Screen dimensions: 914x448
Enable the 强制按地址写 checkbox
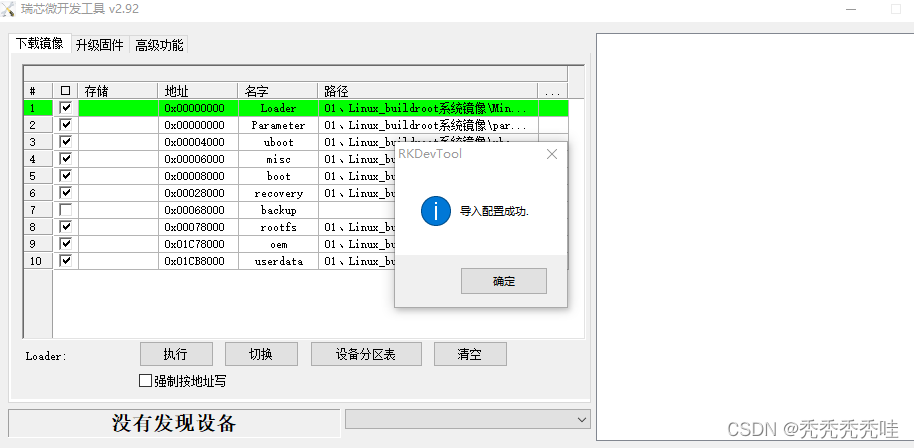click(x=145, y=381)
